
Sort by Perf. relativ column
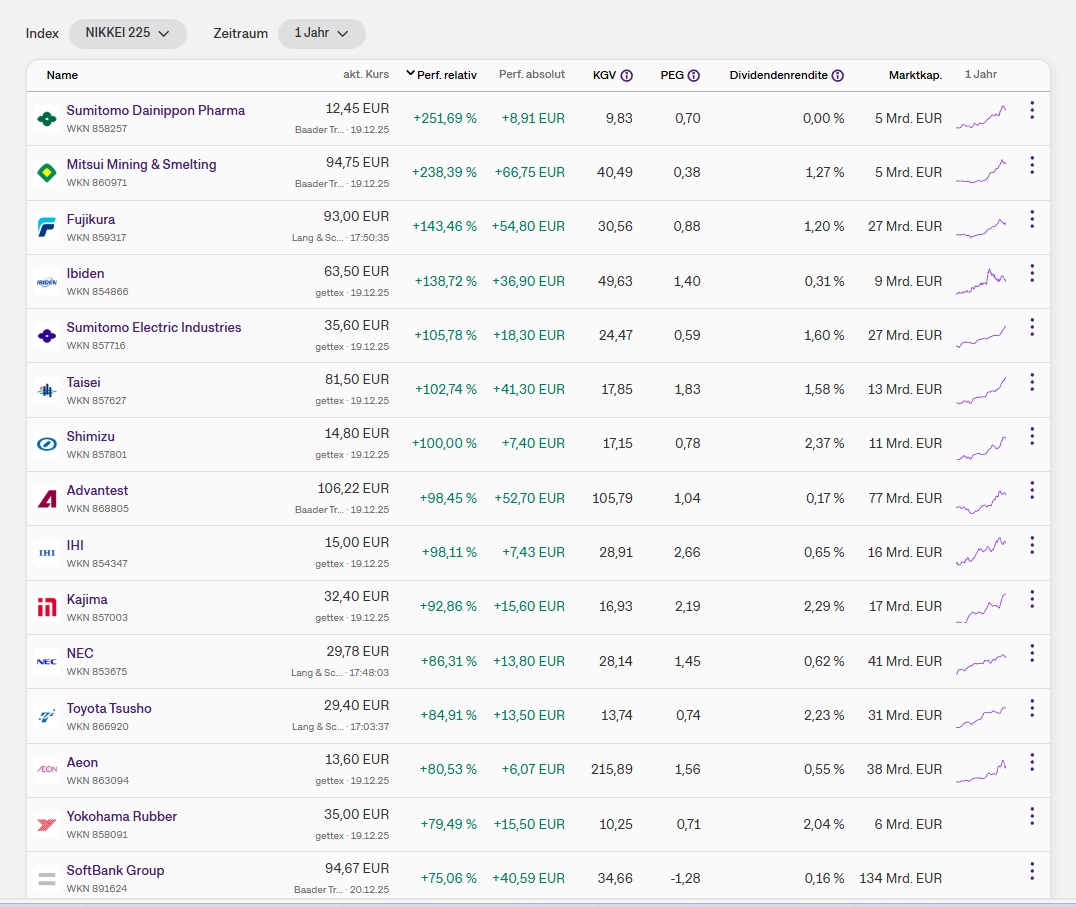point(446,75)
